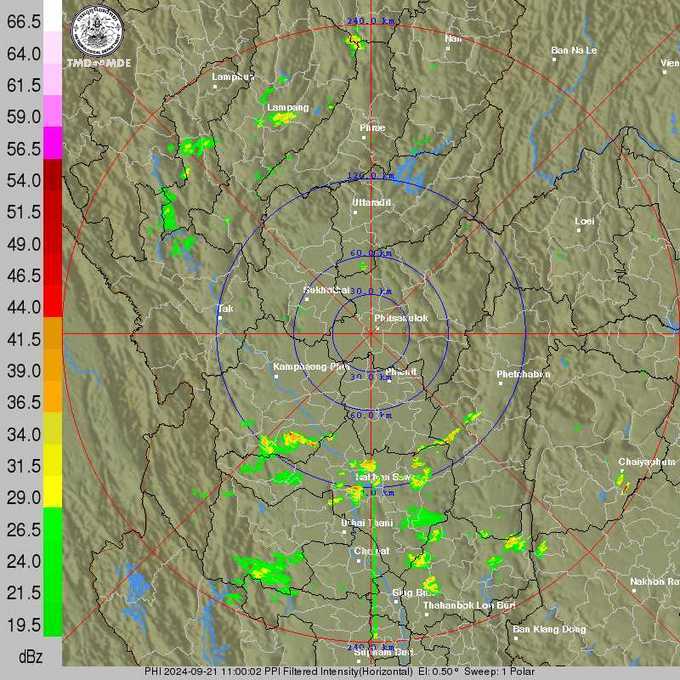The height and width of the screenshot is (680, 680).
Task: Select the magenta swatch beside 56.5
Action: point(53,143)
